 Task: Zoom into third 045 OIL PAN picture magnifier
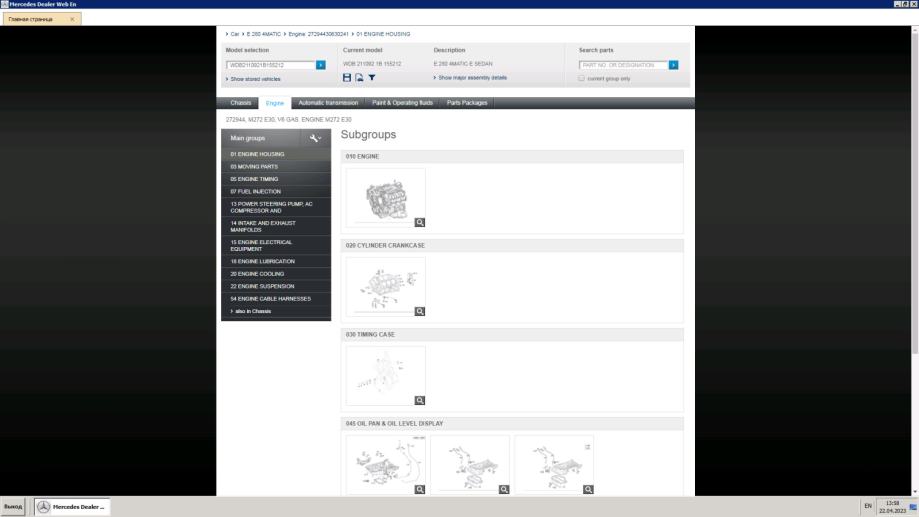[588, 489]
